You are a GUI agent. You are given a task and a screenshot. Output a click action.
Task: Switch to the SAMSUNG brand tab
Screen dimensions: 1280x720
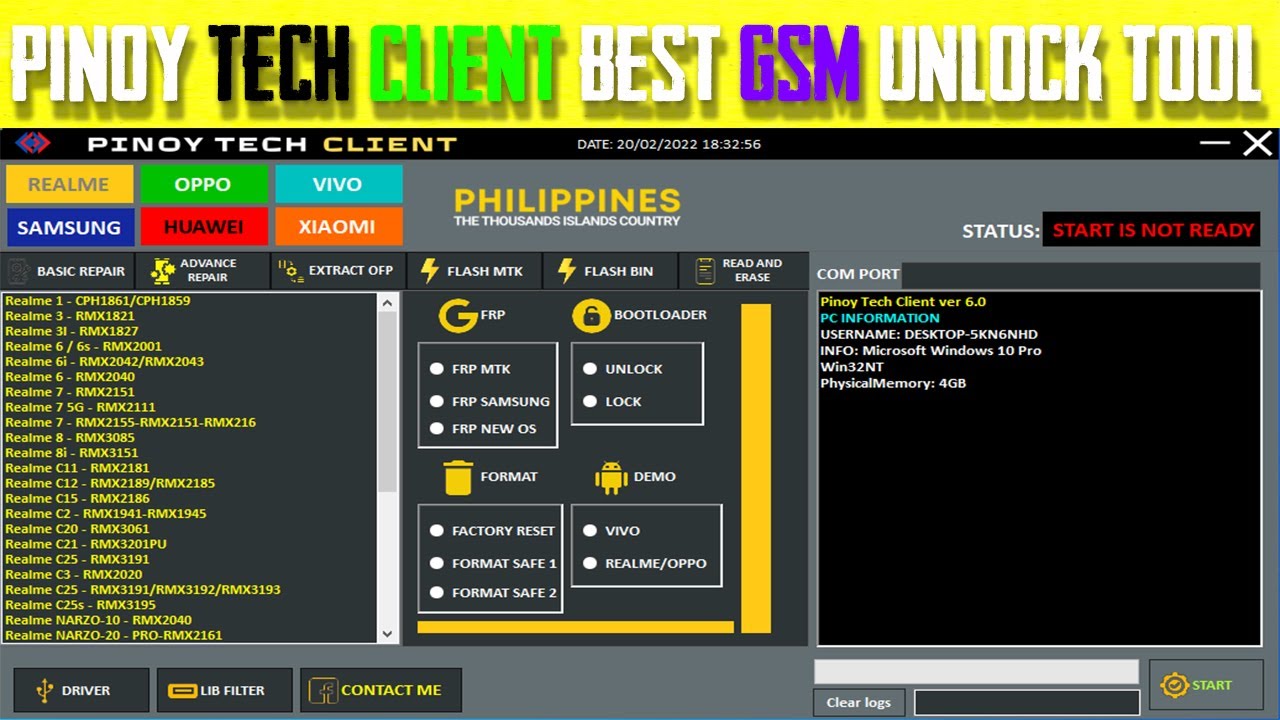coord(69,227)
